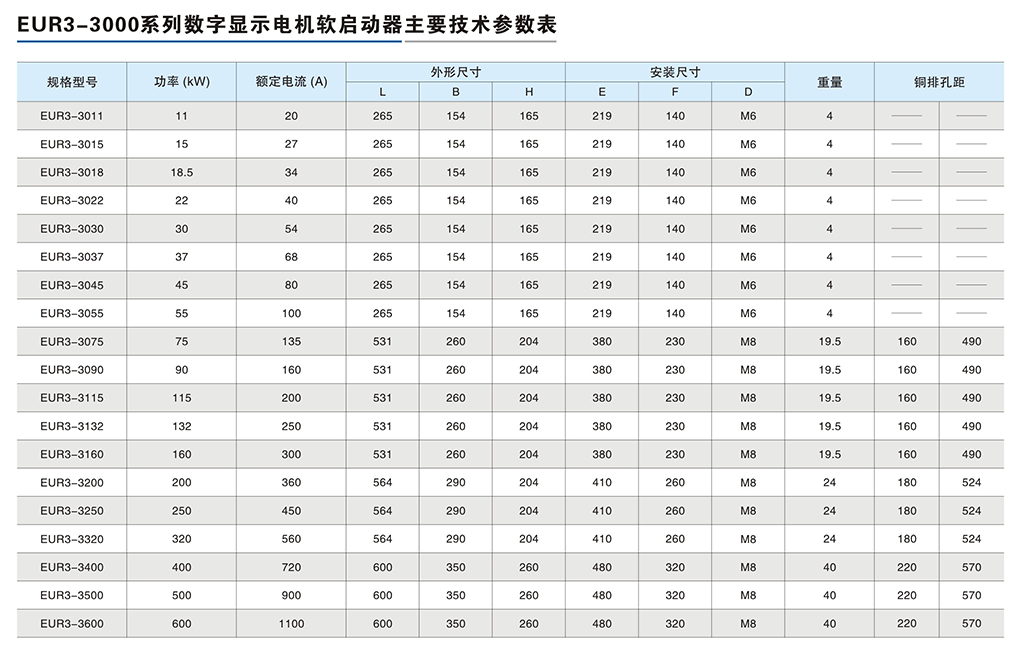Select the H sub-column header
1025x648 pixels.
pyautogui.click(x=529, y=91)
